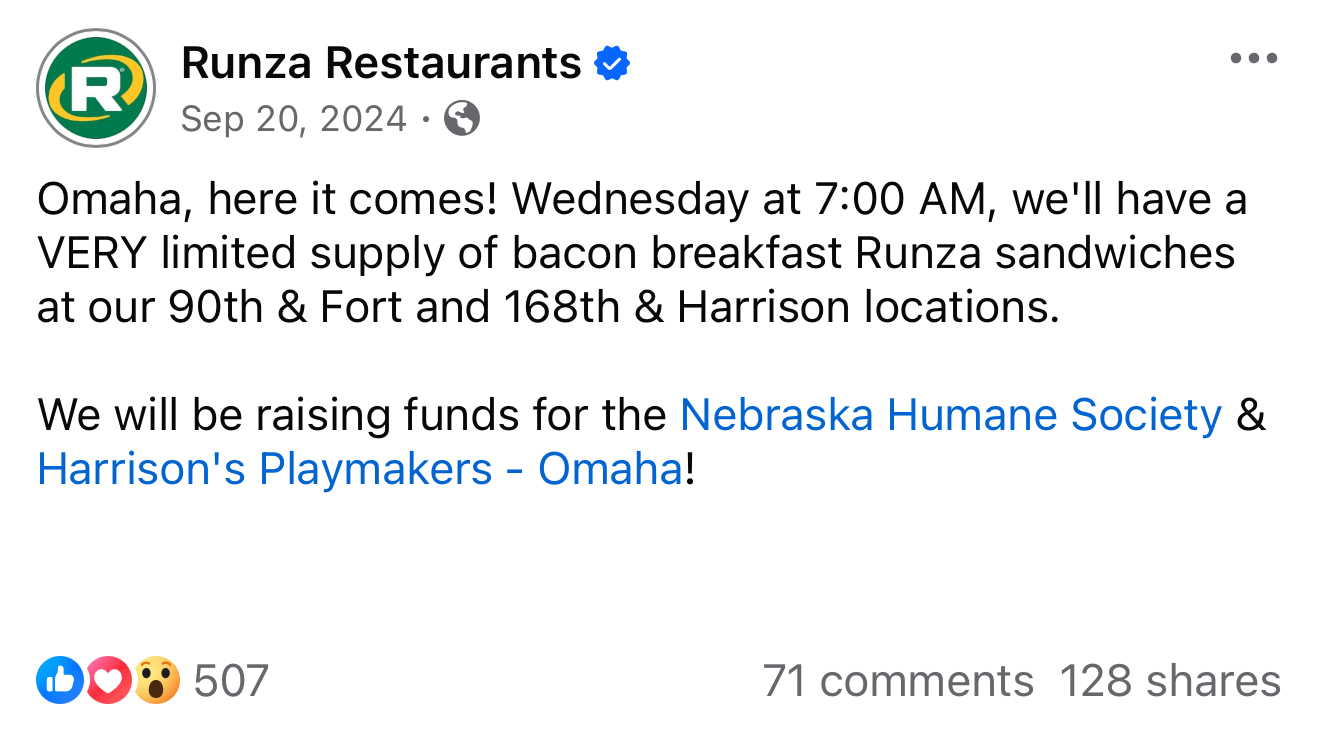View the 507 reactions count
Viewport: 1320px width, 741px height.
tap(231, 681)
